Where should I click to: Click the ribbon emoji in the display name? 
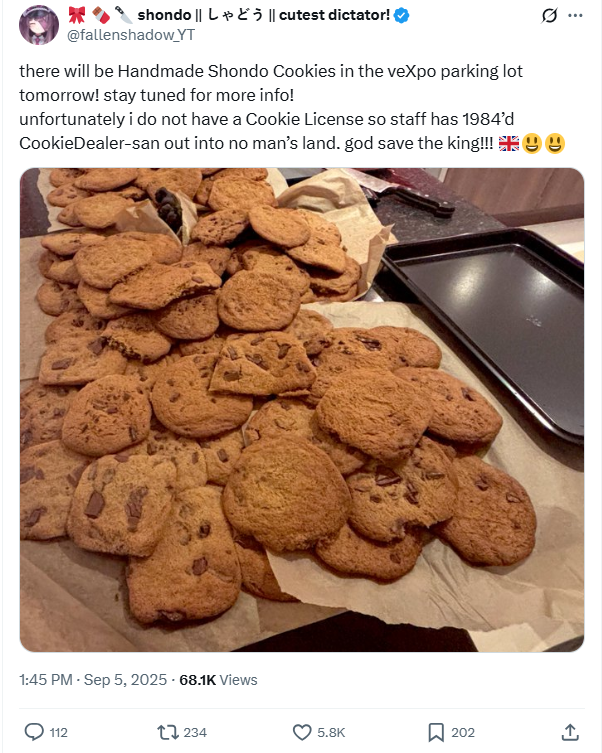[76, 15]
